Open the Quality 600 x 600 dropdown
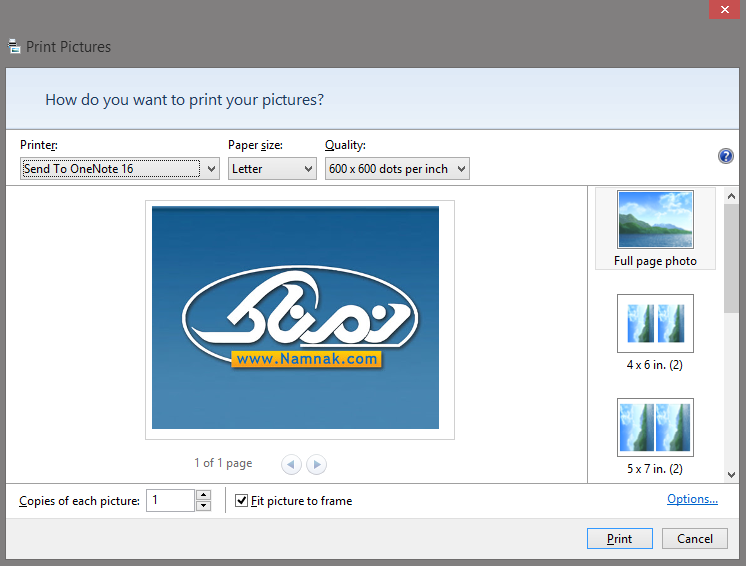Image resolution: width=746 pixels, height=566 pixels. pyautogui.click(x=397, y=169)
